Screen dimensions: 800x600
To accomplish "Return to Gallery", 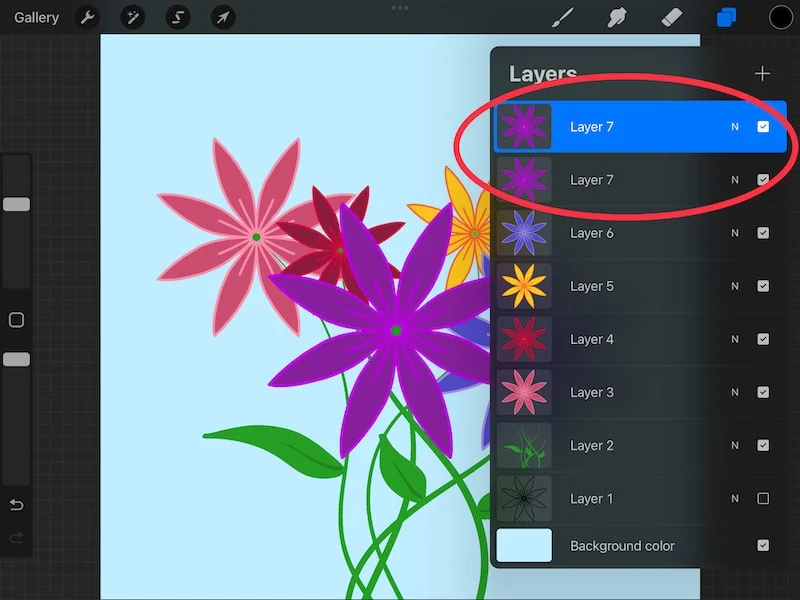I will point(36,18).
